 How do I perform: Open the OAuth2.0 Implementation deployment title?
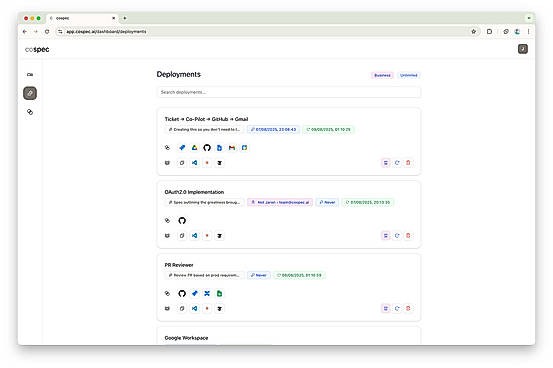(194, 192)
